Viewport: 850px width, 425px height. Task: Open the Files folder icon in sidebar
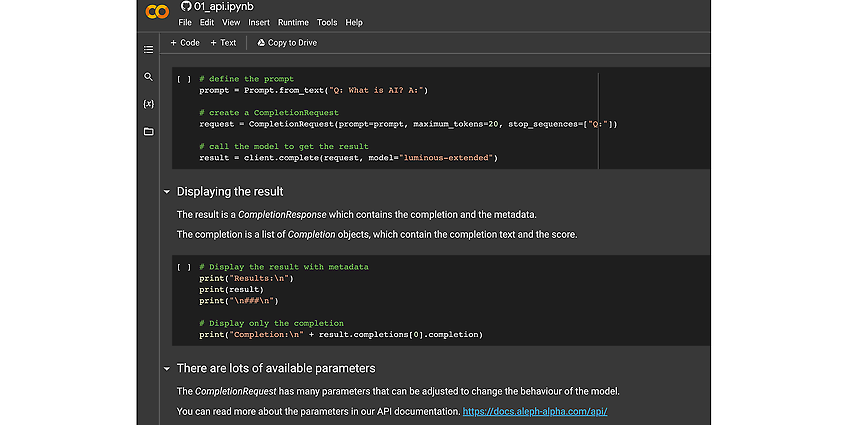pos(149,132)
